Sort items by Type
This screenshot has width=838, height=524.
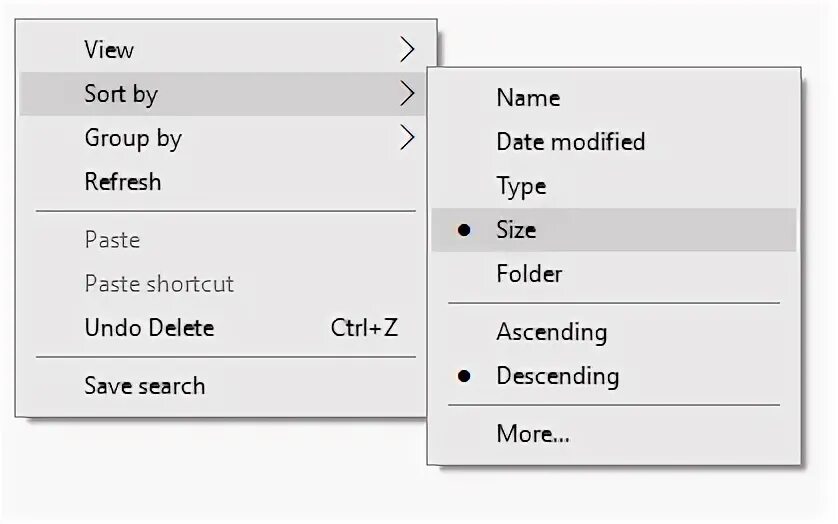coord(520,186)
